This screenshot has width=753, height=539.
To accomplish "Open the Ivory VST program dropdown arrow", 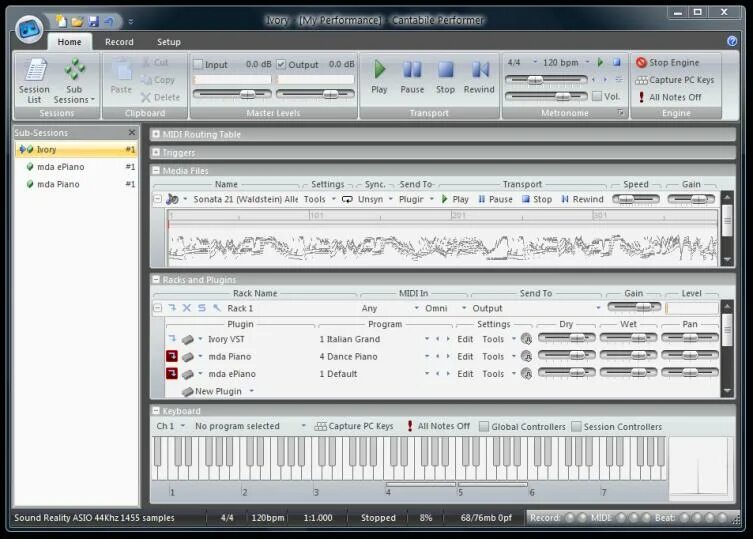I will point(426,339).
